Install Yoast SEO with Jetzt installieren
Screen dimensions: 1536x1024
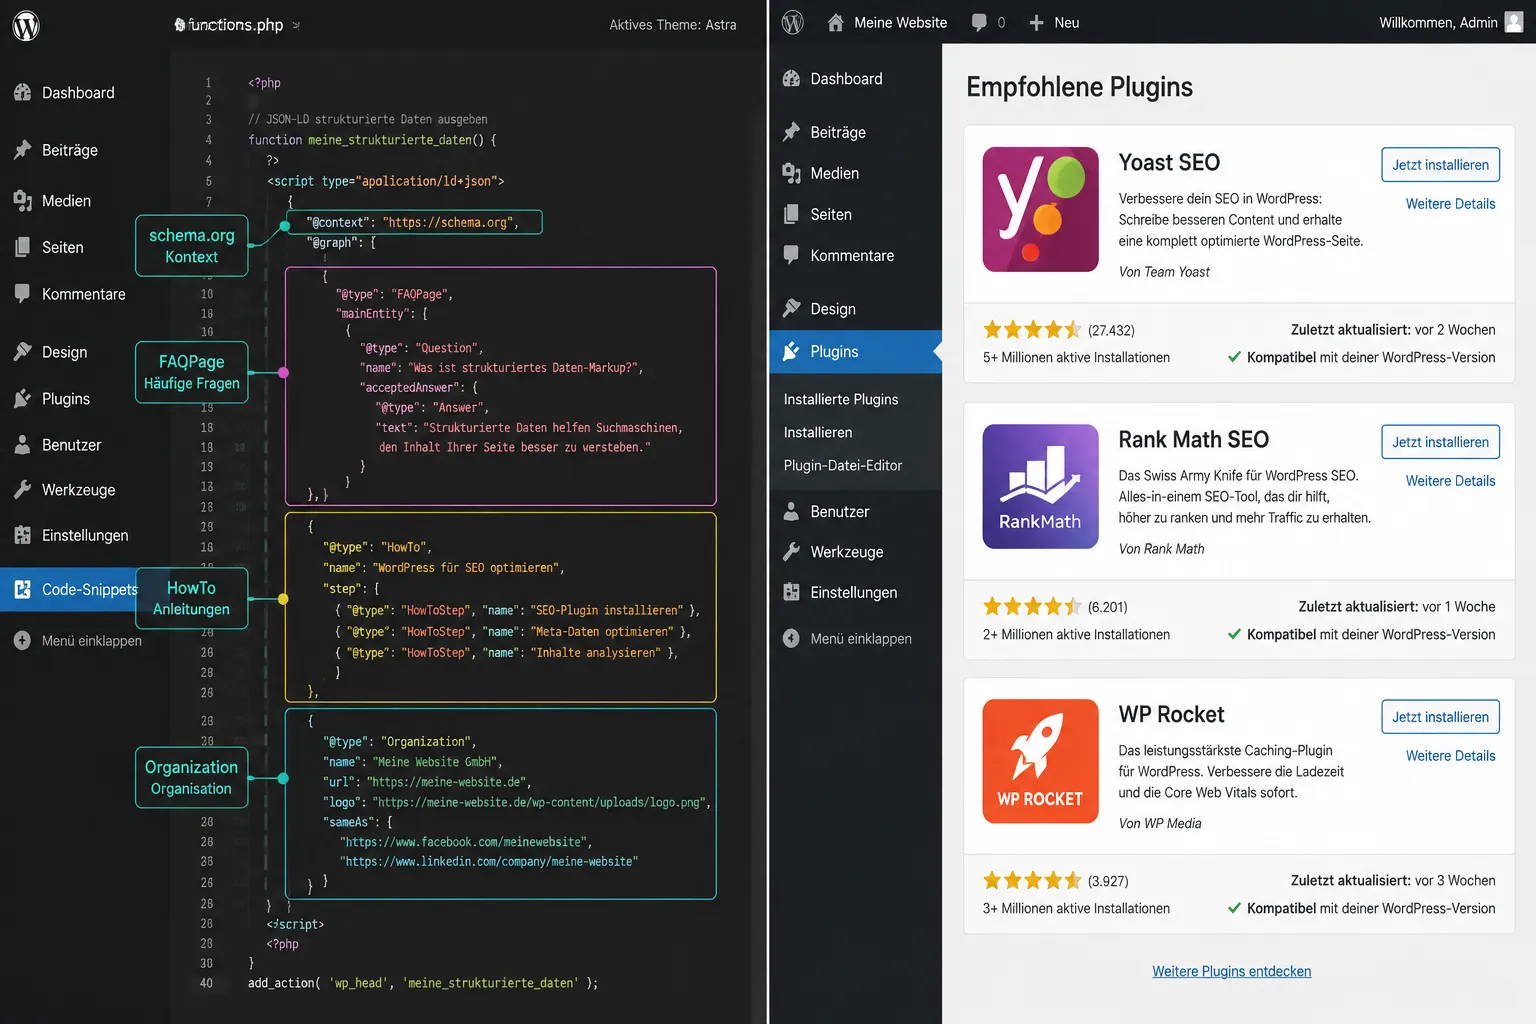[1440, 165]
